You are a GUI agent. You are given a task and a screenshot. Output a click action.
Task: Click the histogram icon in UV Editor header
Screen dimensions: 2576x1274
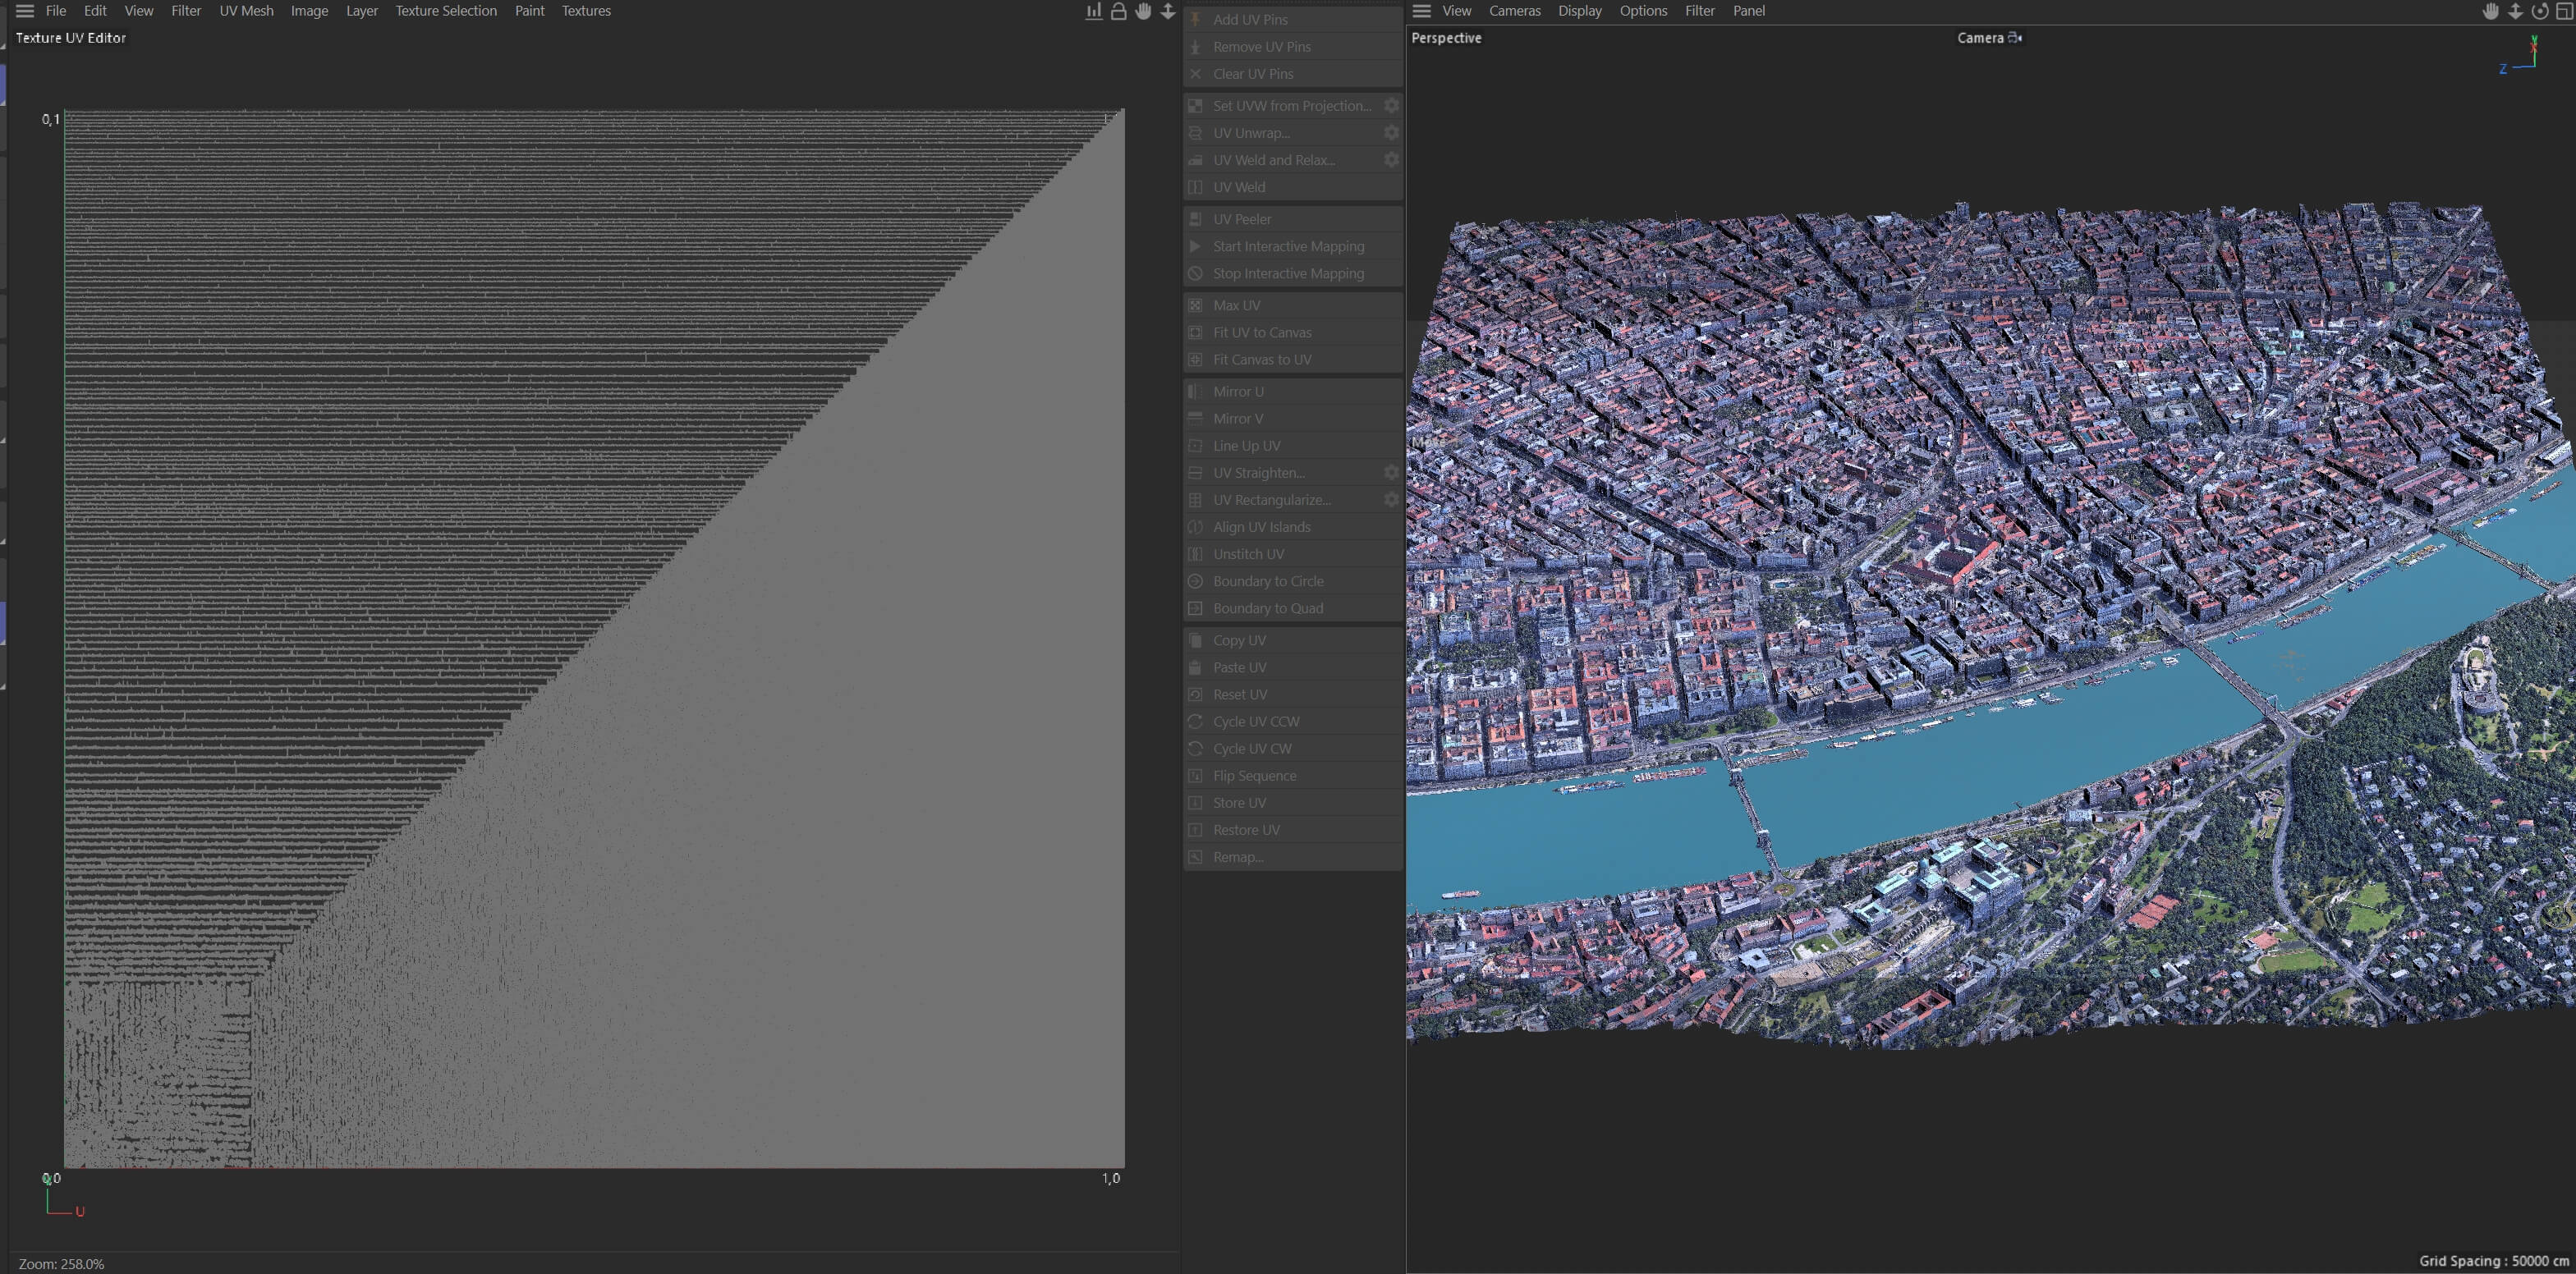[x=1094, y=11]
